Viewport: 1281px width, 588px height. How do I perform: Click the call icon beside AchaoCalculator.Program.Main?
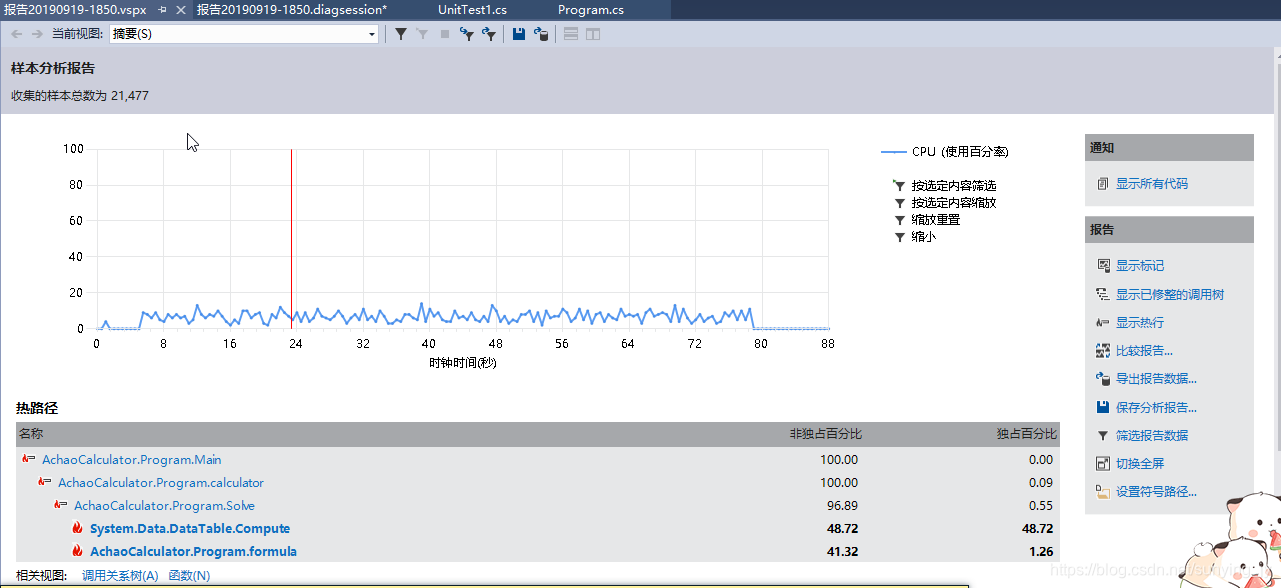point(28,459)
